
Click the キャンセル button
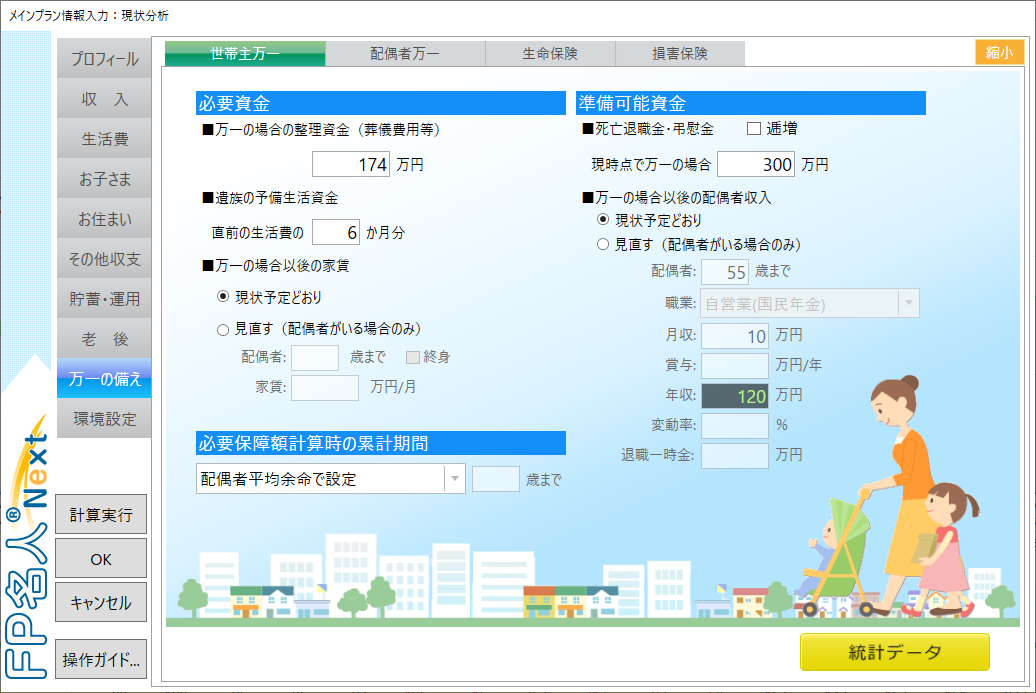pyautogui.click(x=101, y=603)
